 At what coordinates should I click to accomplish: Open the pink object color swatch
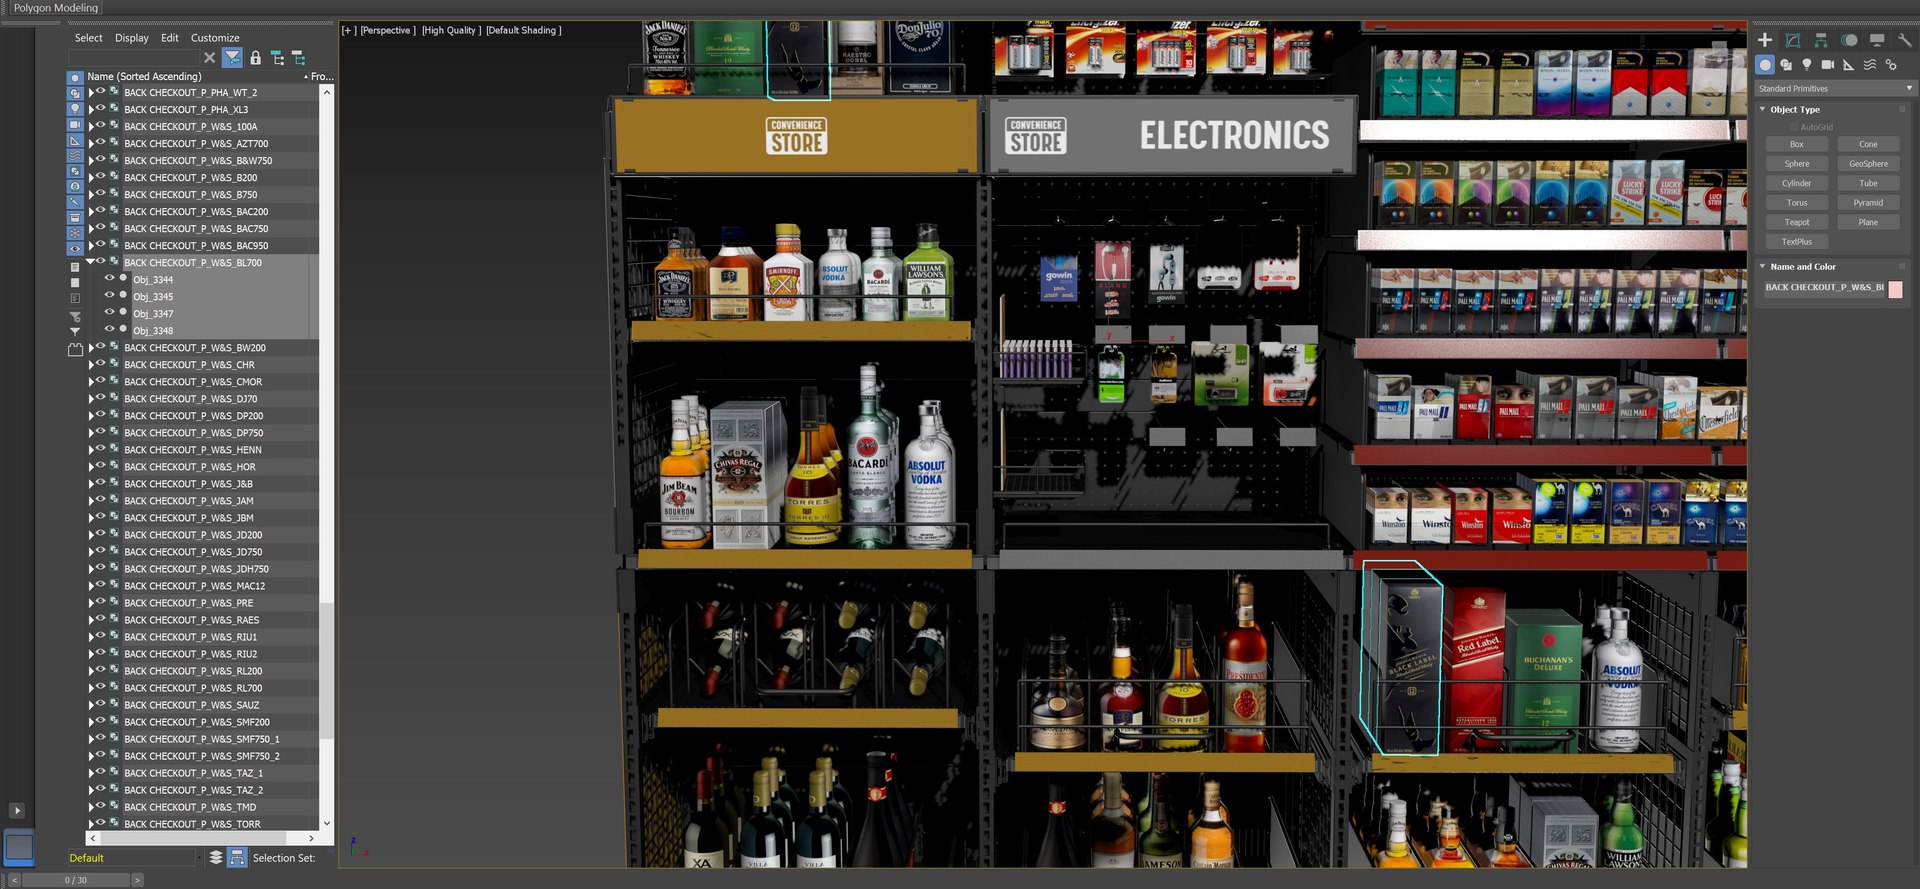click(x=1895, y=288)
